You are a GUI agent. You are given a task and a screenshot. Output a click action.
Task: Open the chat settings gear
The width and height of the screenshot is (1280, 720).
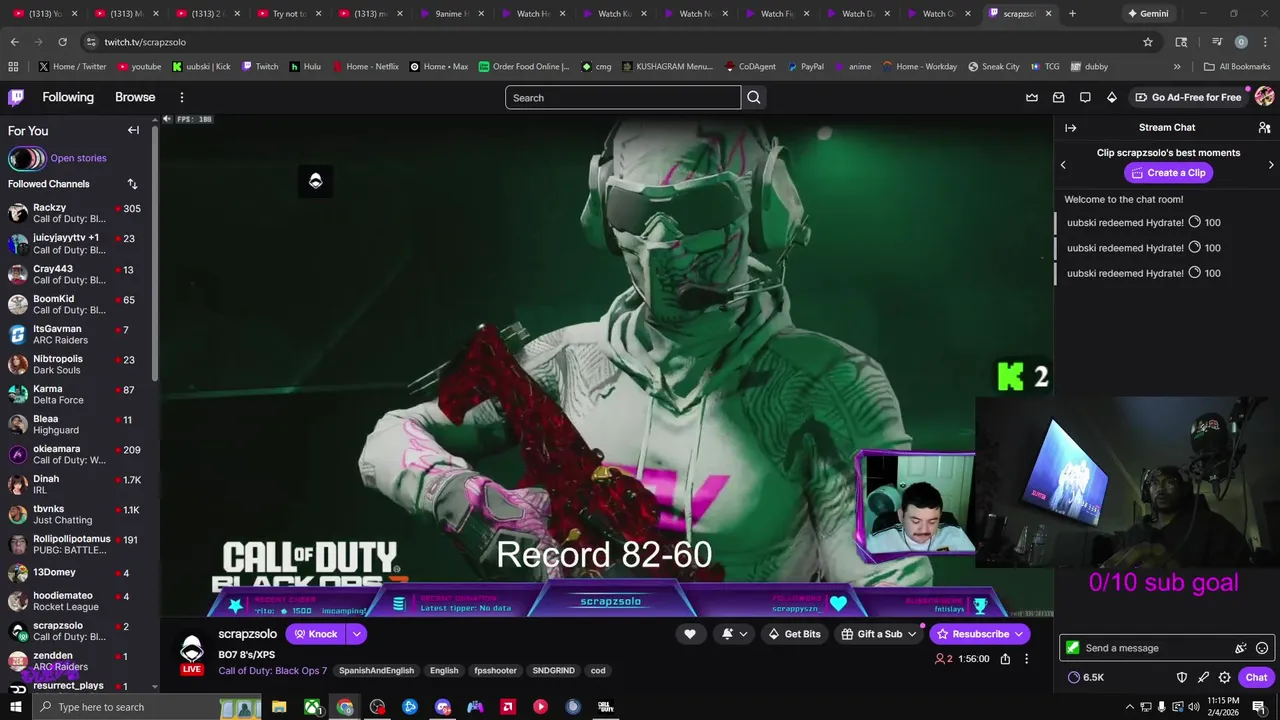coord(1224,677)
